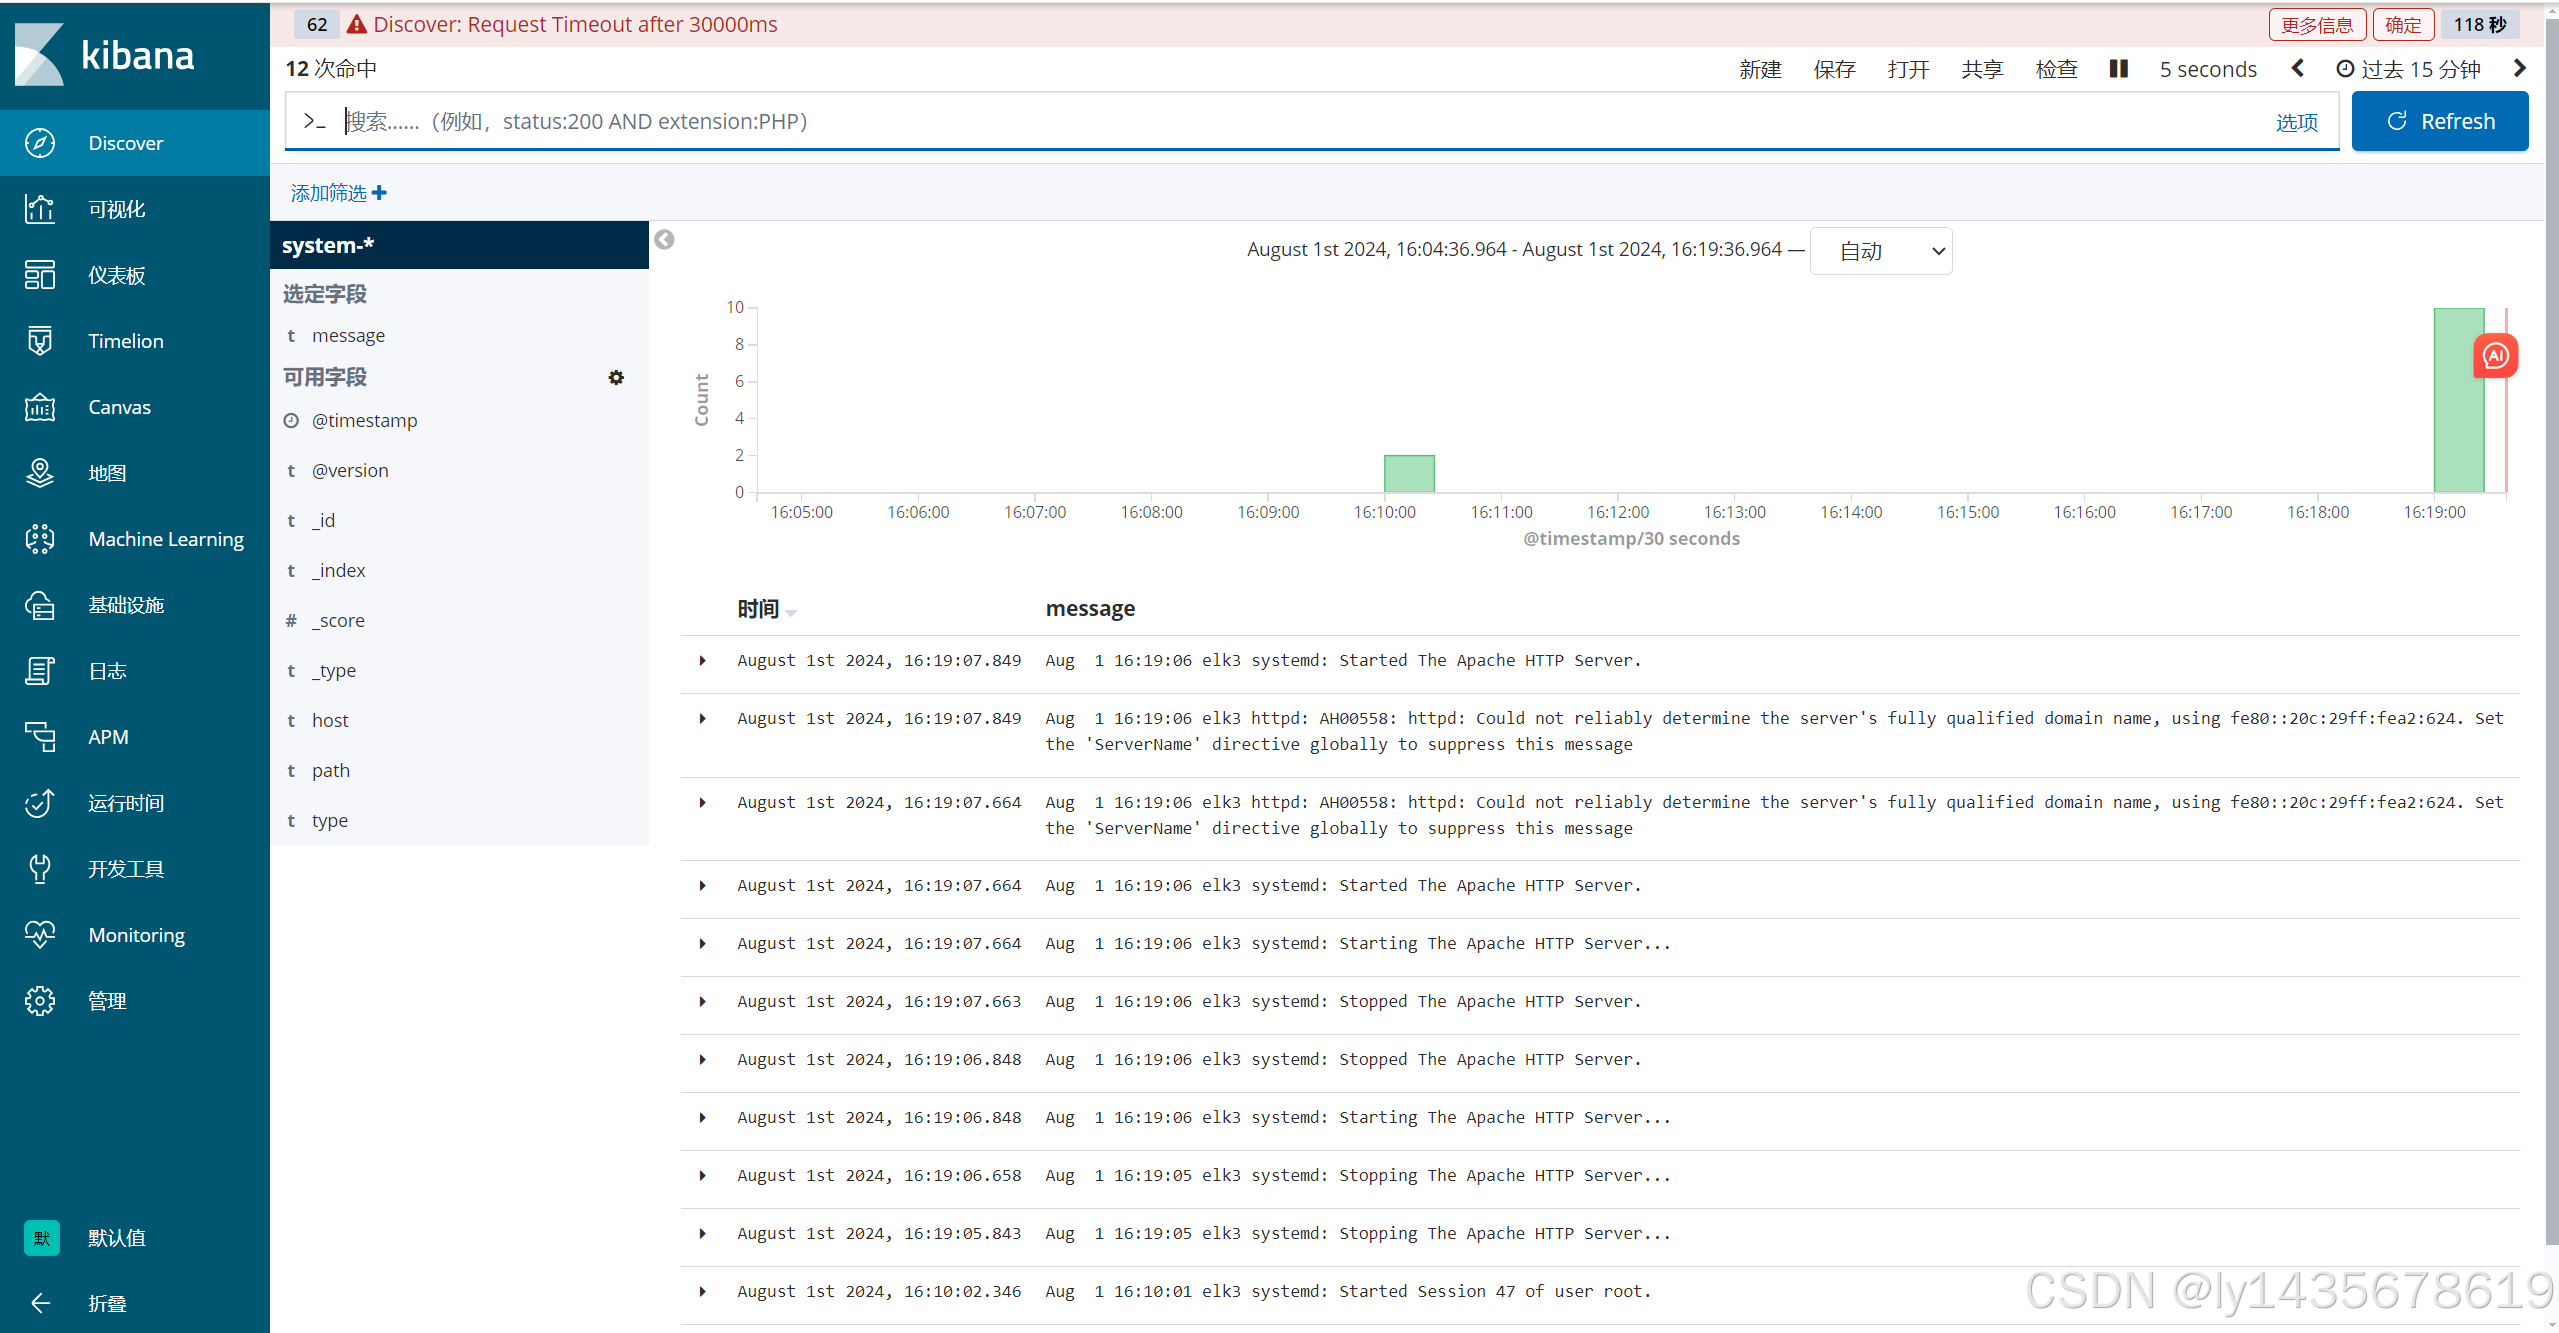Open the 日志 logs icon

click(40, 671)
